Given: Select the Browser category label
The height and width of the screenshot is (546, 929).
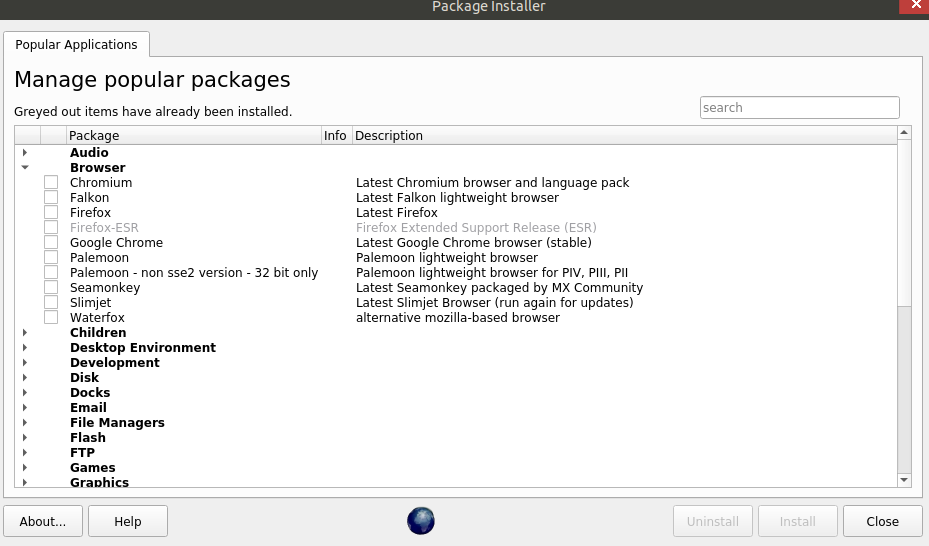Looking at the screenshot, I should coord(98,168).
